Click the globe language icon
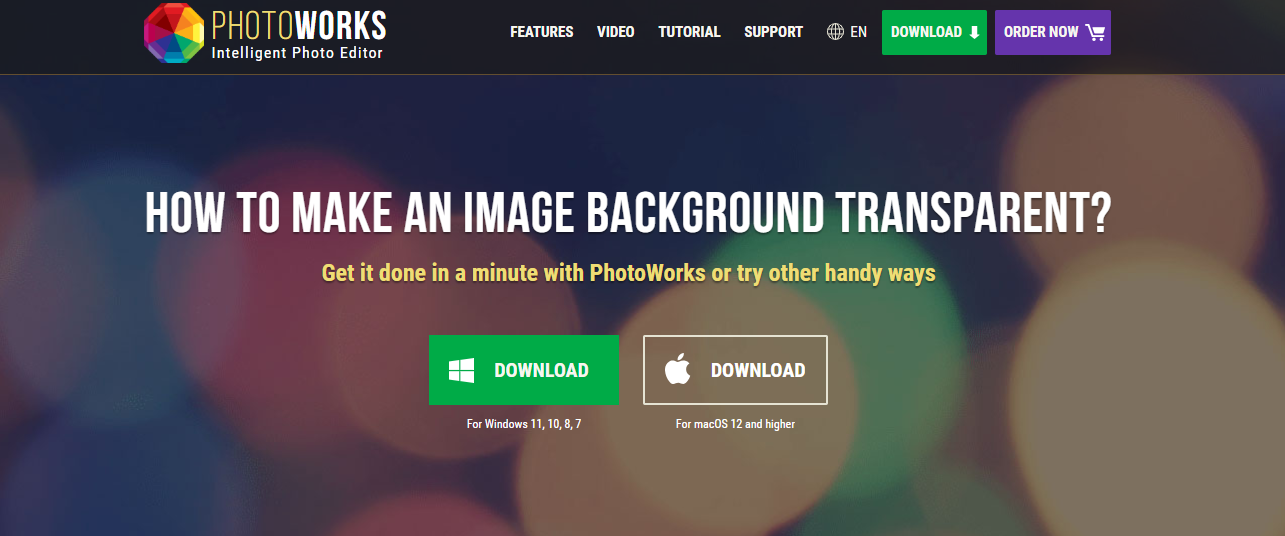The width and height of the screenshot is (1285, 536). click(836, 32)
